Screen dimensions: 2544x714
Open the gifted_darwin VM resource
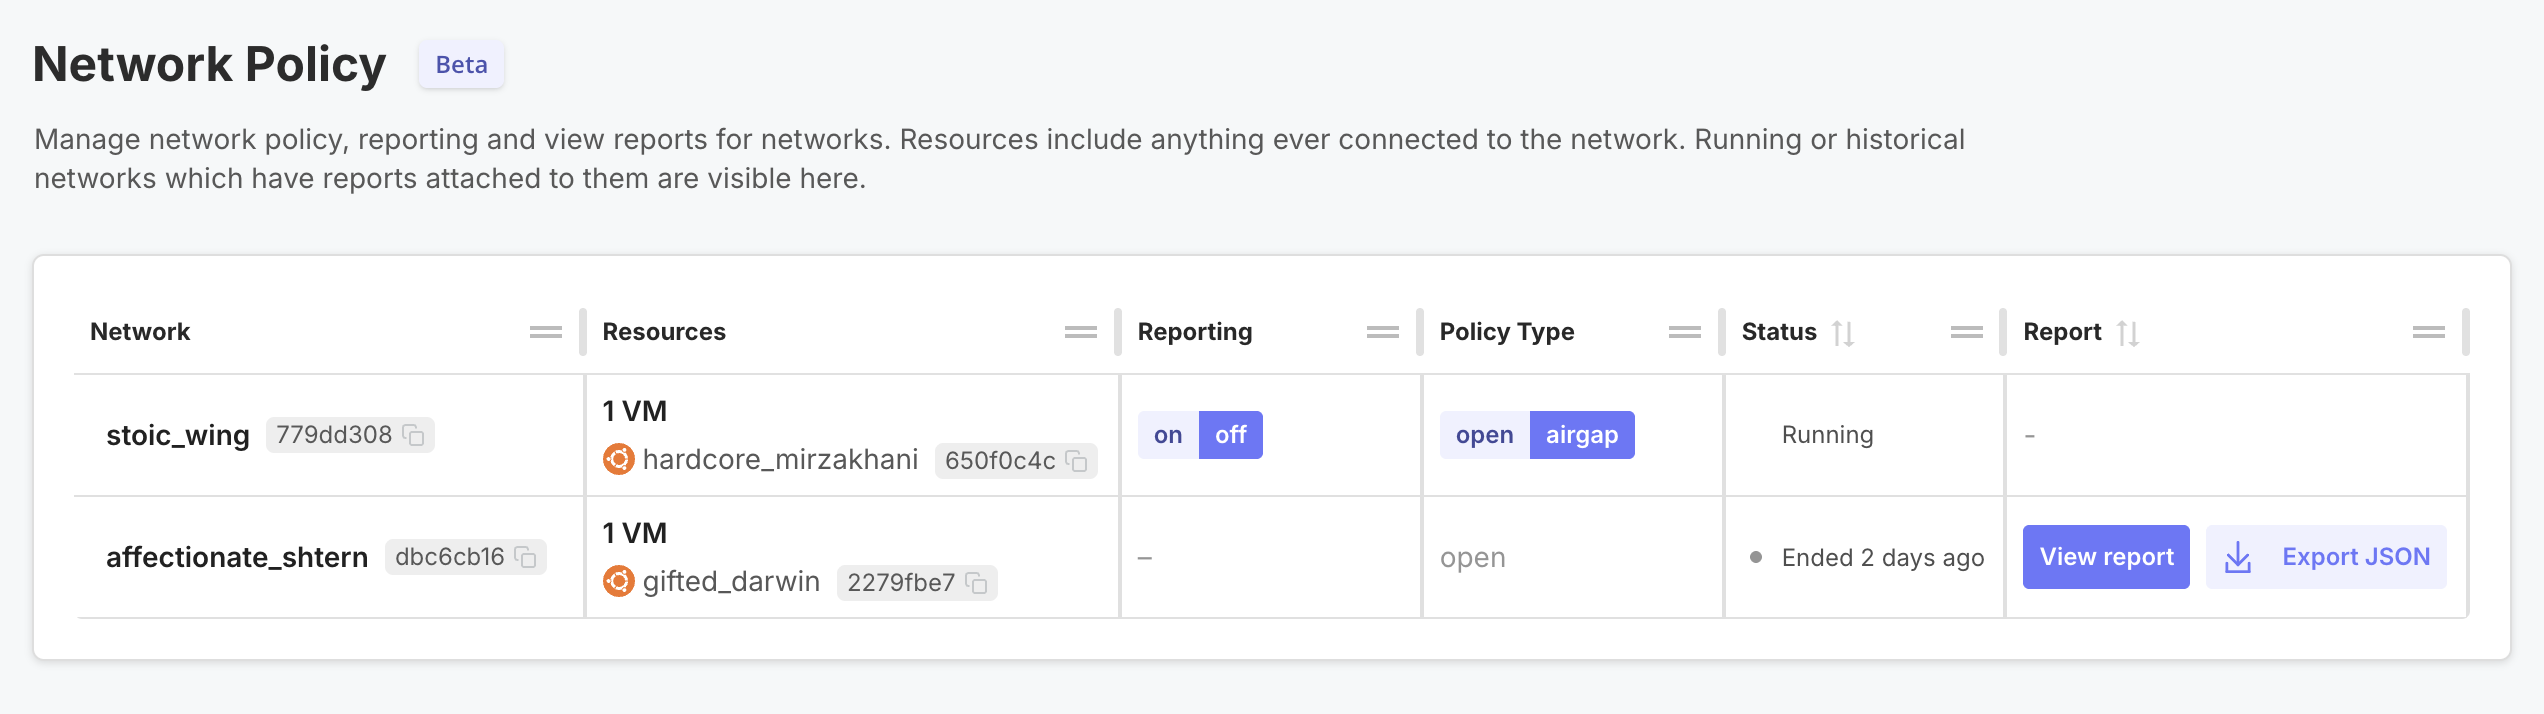731,581
